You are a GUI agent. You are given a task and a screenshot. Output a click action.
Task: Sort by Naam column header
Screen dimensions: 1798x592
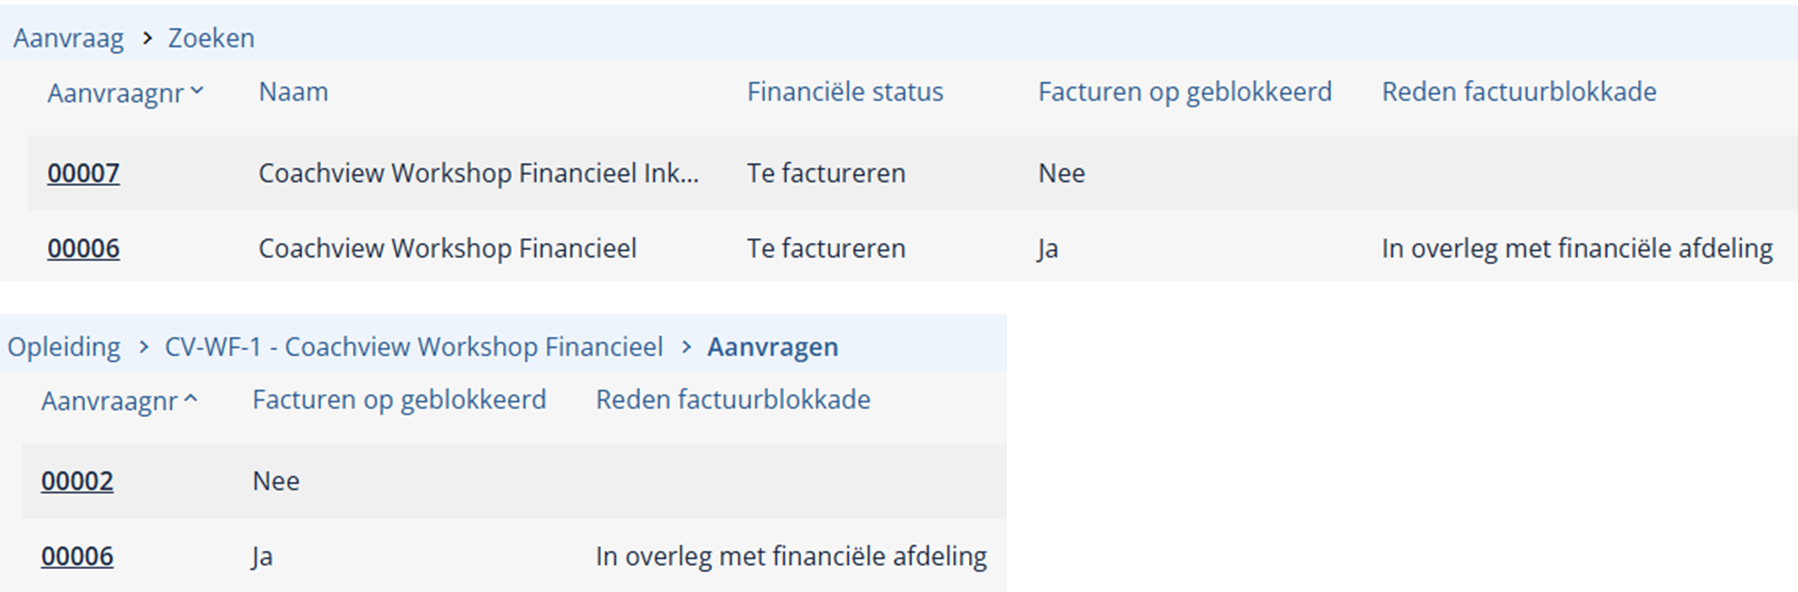pos(293,92)
